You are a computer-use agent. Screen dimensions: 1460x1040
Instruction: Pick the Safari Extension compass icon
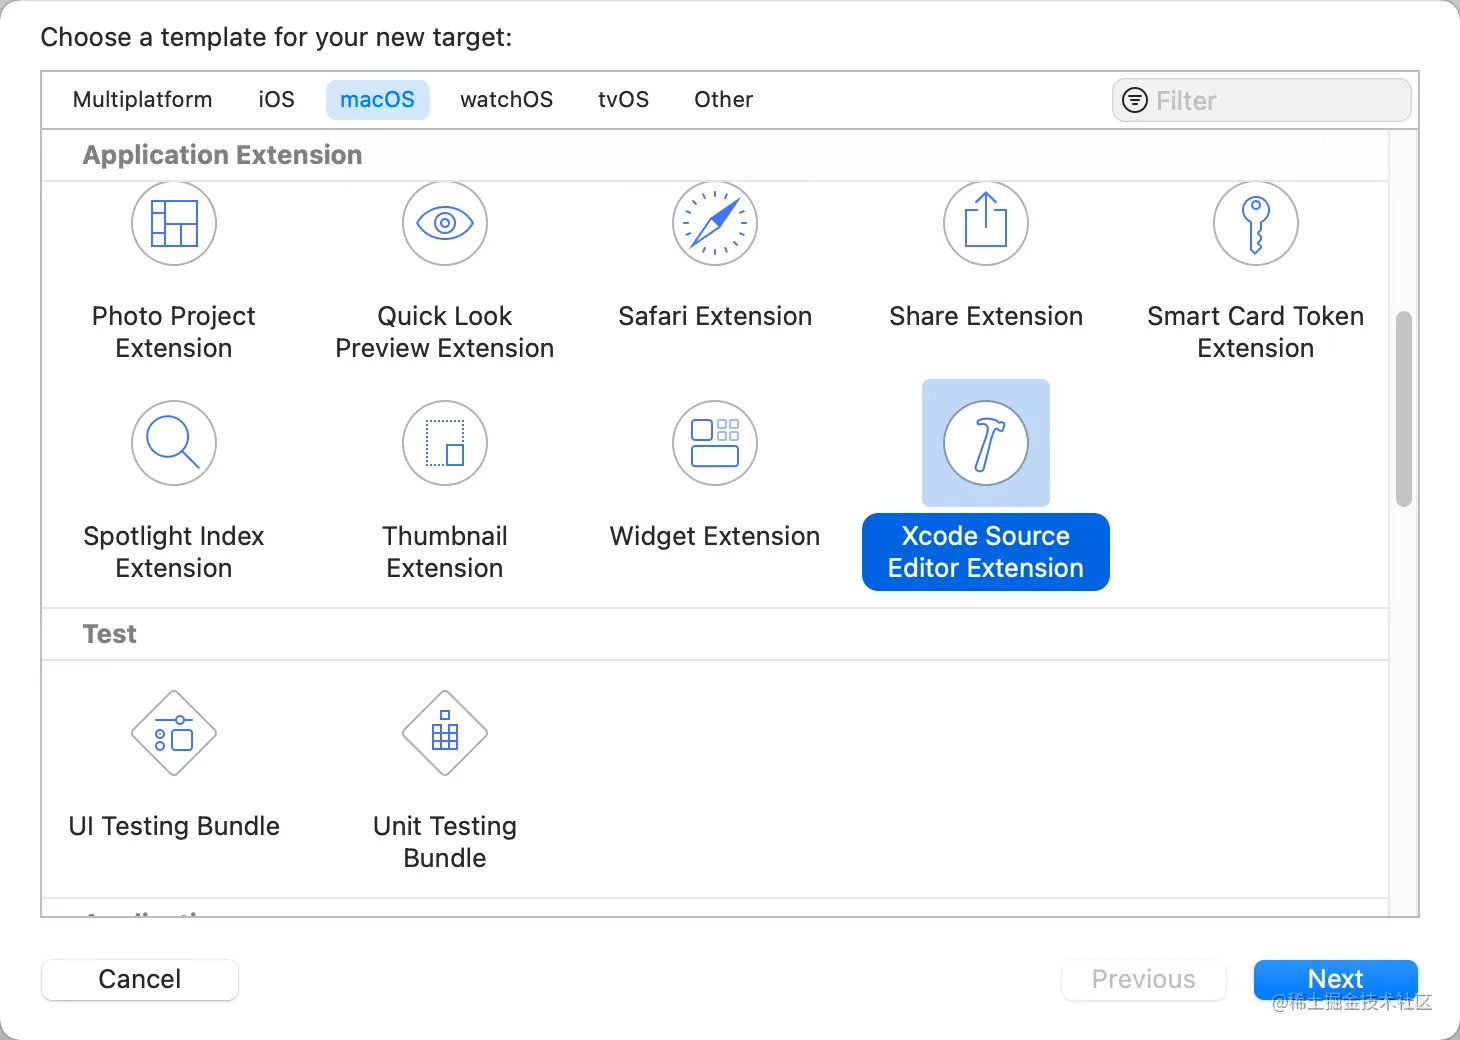tap(715, 223)
